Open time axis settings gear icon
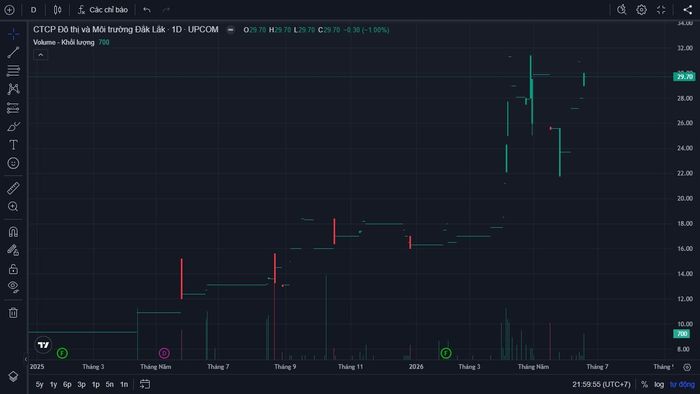Viewport: 700px width, 394px height. point(687,367)
